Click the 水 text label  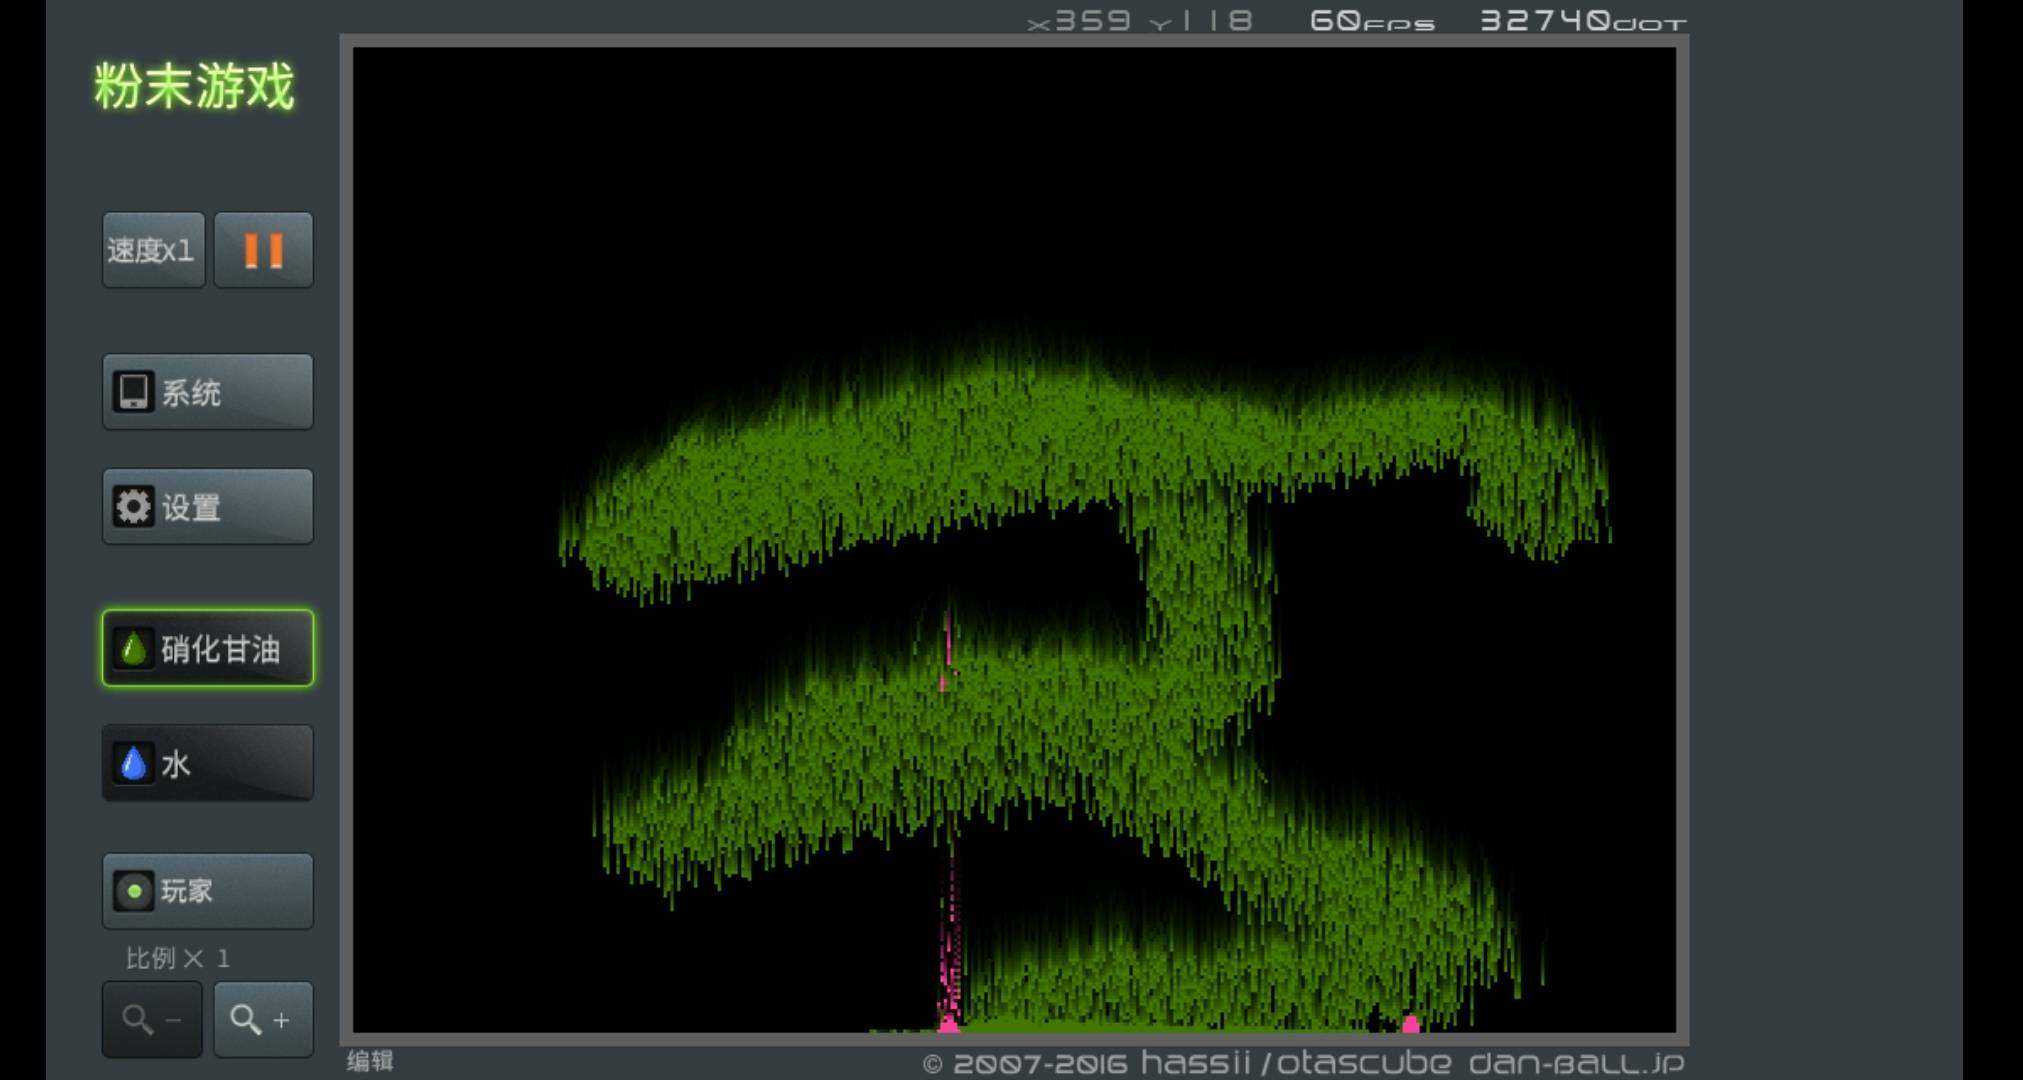coord(176,765)
